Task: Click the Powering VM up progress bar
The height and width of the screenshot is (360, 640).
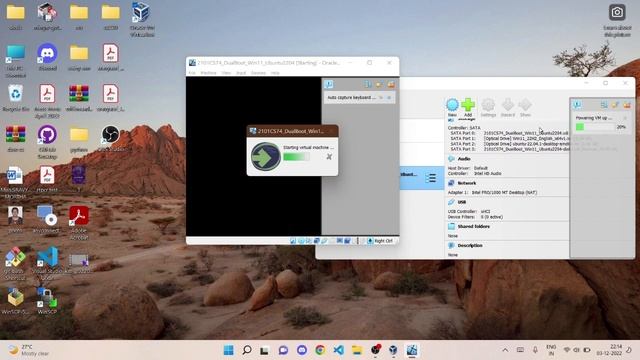Action: click(x=595, y=127)
